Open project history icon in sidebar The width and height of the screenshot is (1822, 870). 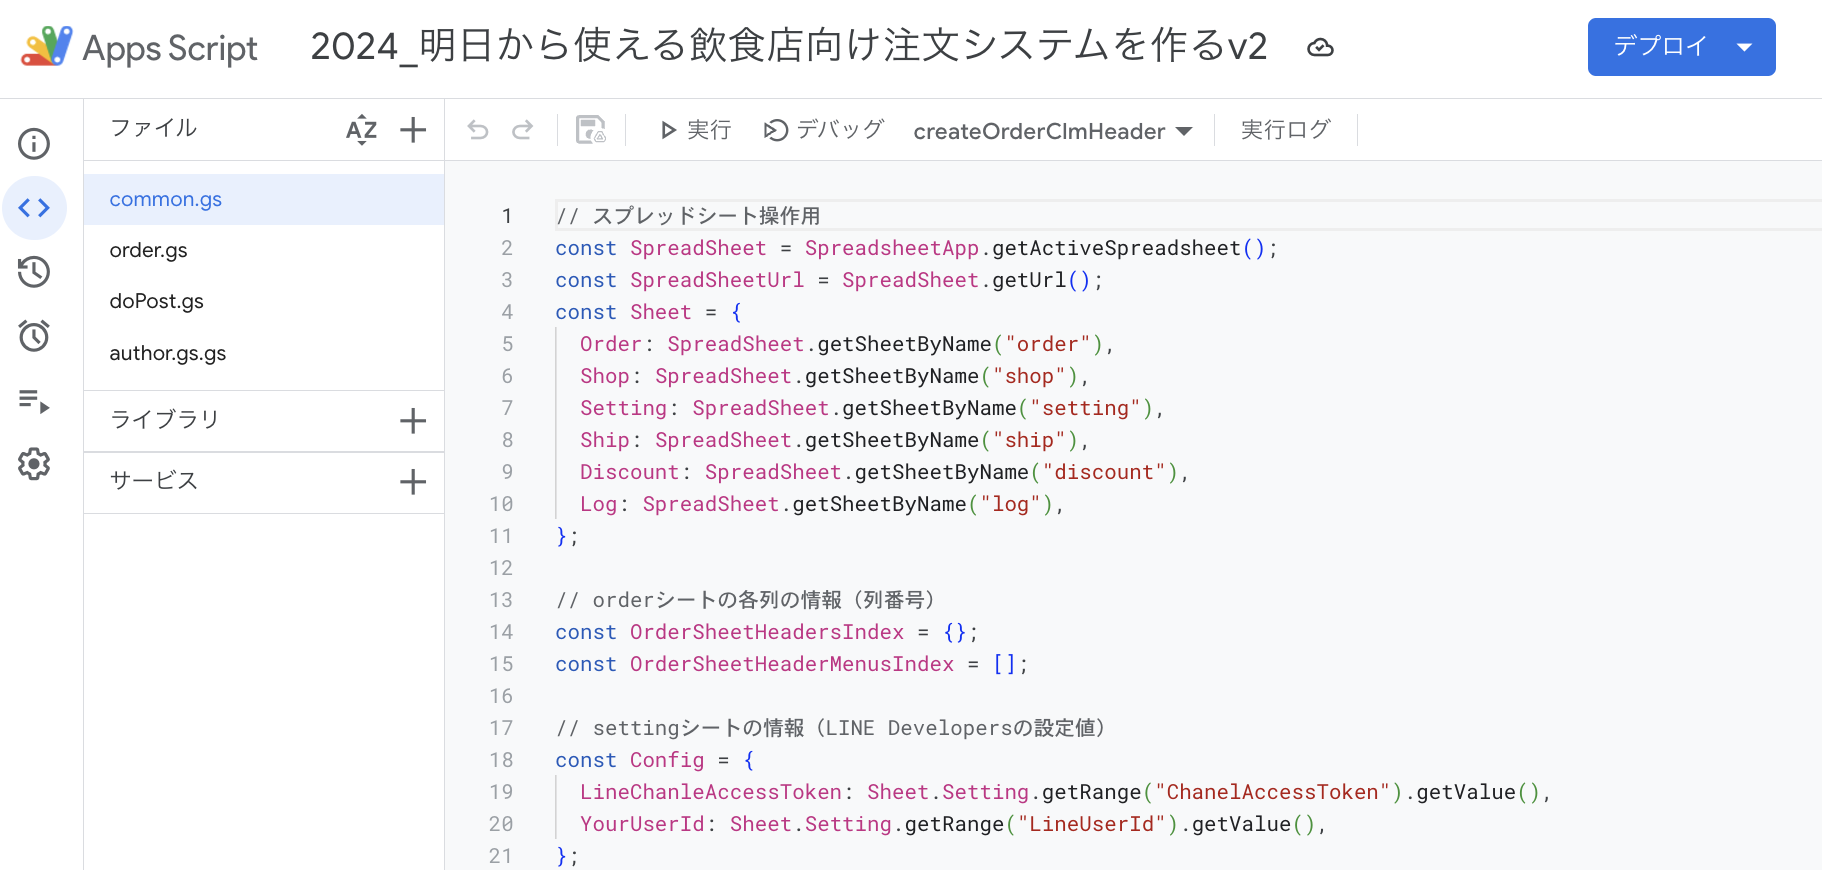[34, 272]
